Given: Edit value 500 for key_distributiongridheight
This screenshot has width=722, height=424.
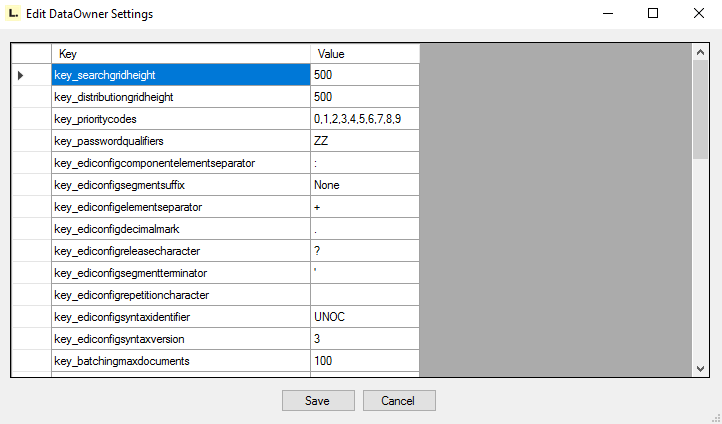Looking at the screenshot, I should click(364, 97).
